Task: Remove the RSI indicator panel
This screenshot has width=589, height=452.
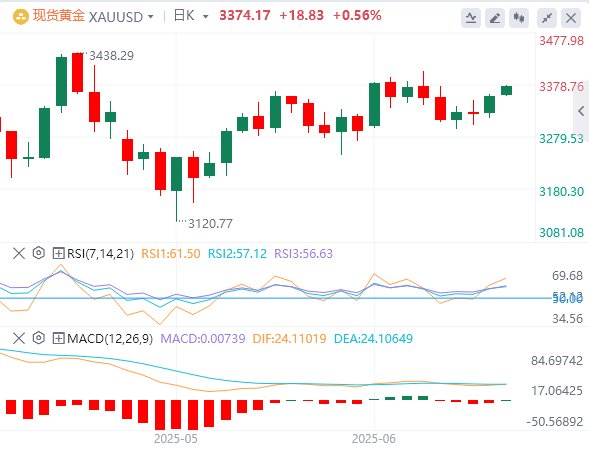Action: tap(19, 253)
